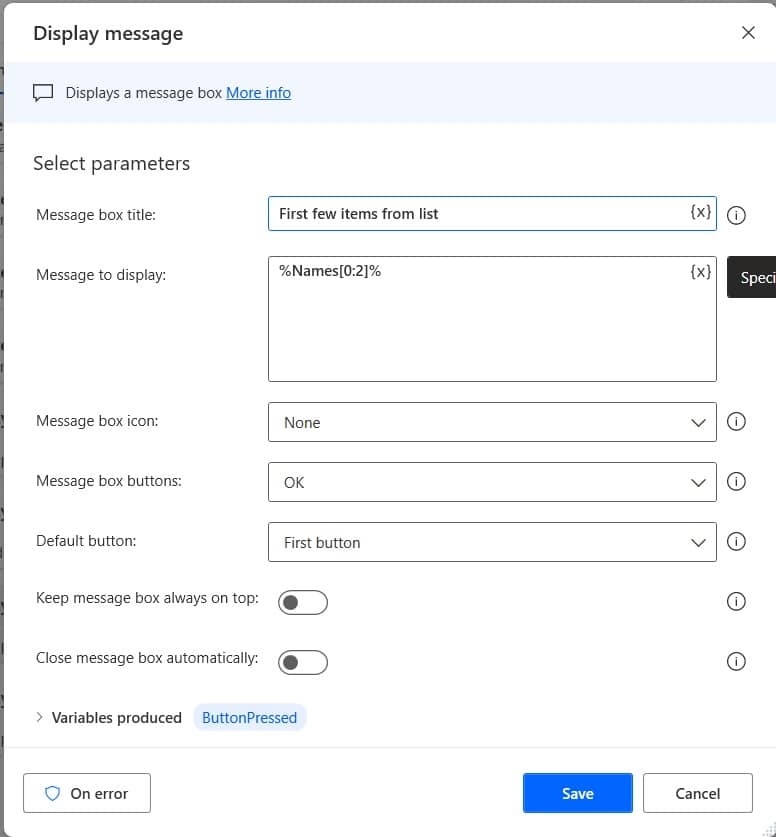Screen dimensions: 776x837
Task: Click the ButtonPressed variable chip
Action: click(x=249, y=717)
